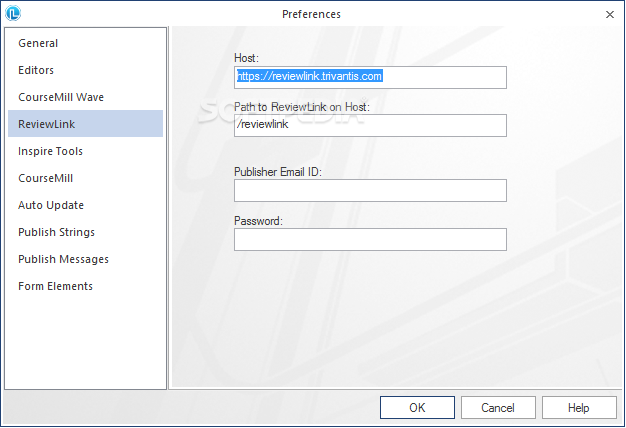The height and width of the screenshot is (428, 626).
Task: Click the Cancel button
Action: [x=498, y=408]
